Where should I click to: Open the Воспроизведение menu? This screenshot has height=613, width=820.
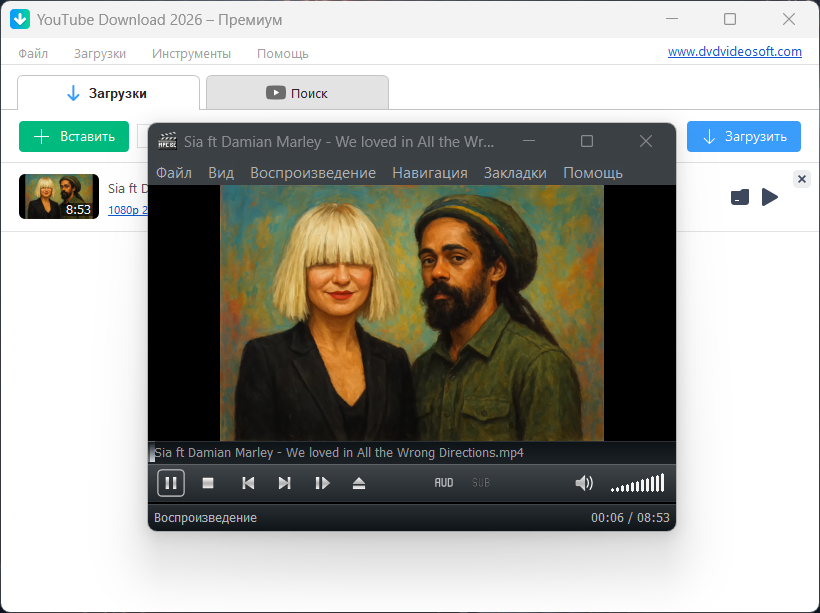point(313,173)
